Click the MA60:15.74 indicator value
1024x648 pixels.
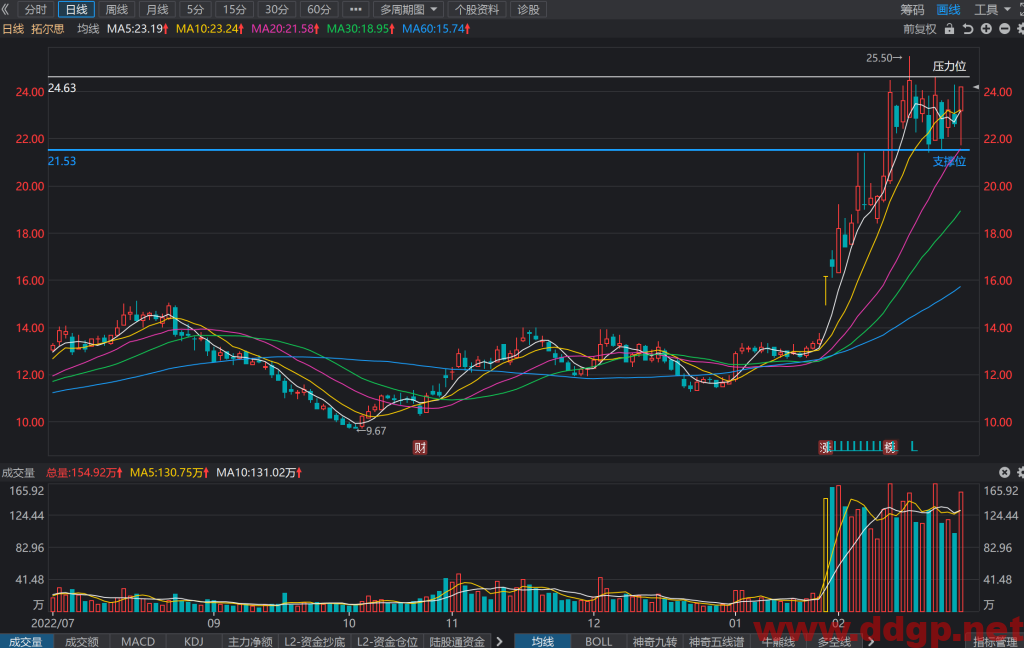tap(436, 29)
